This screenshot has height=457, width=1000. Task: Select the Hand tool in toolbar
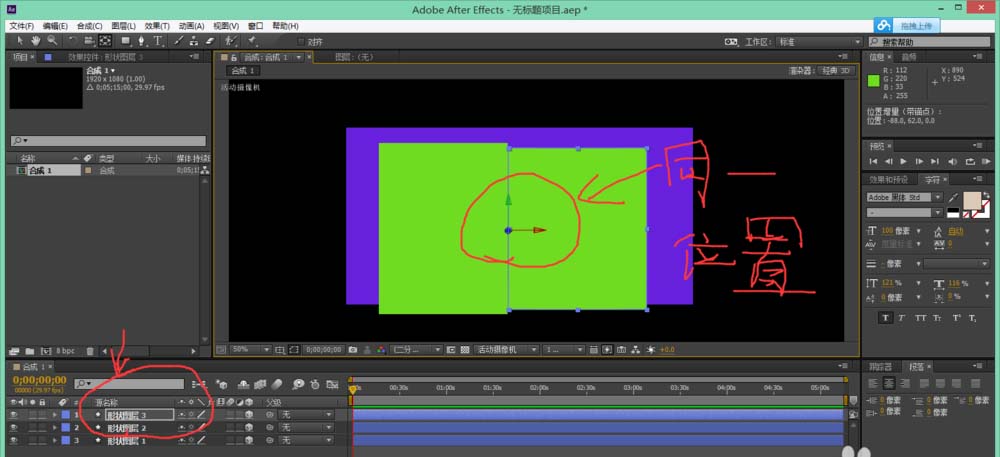pyautogui.click(x=37, y=41)
